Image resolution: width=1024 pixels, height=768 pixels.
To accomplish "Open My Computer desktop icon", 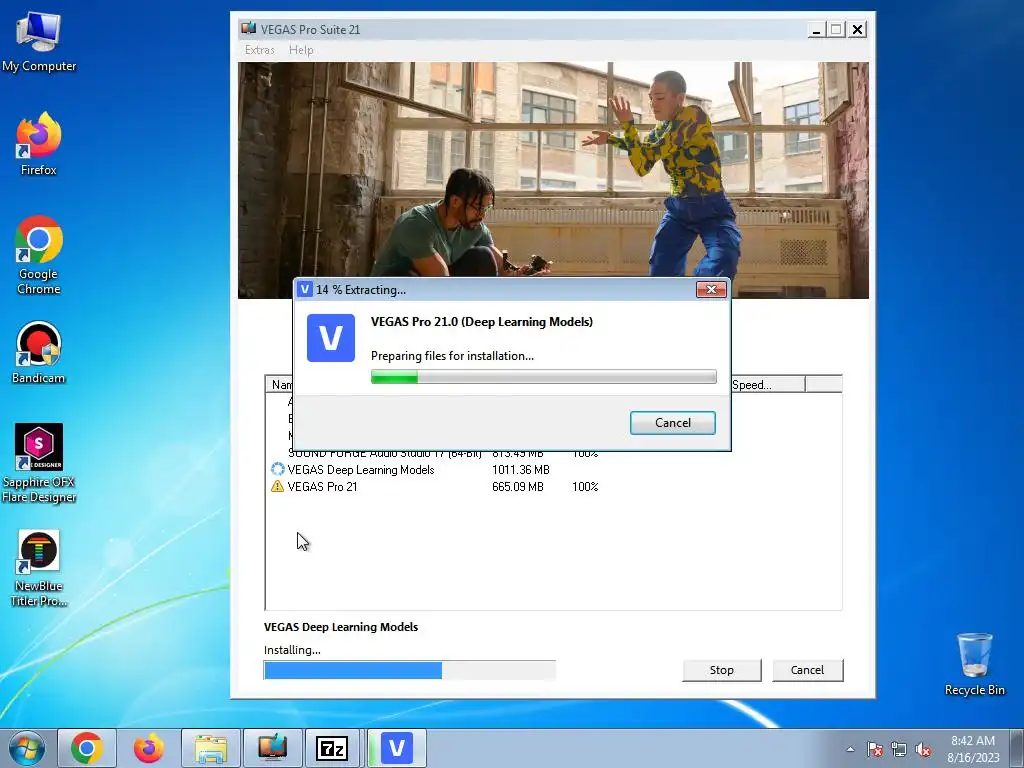I will tap(39, 41).
